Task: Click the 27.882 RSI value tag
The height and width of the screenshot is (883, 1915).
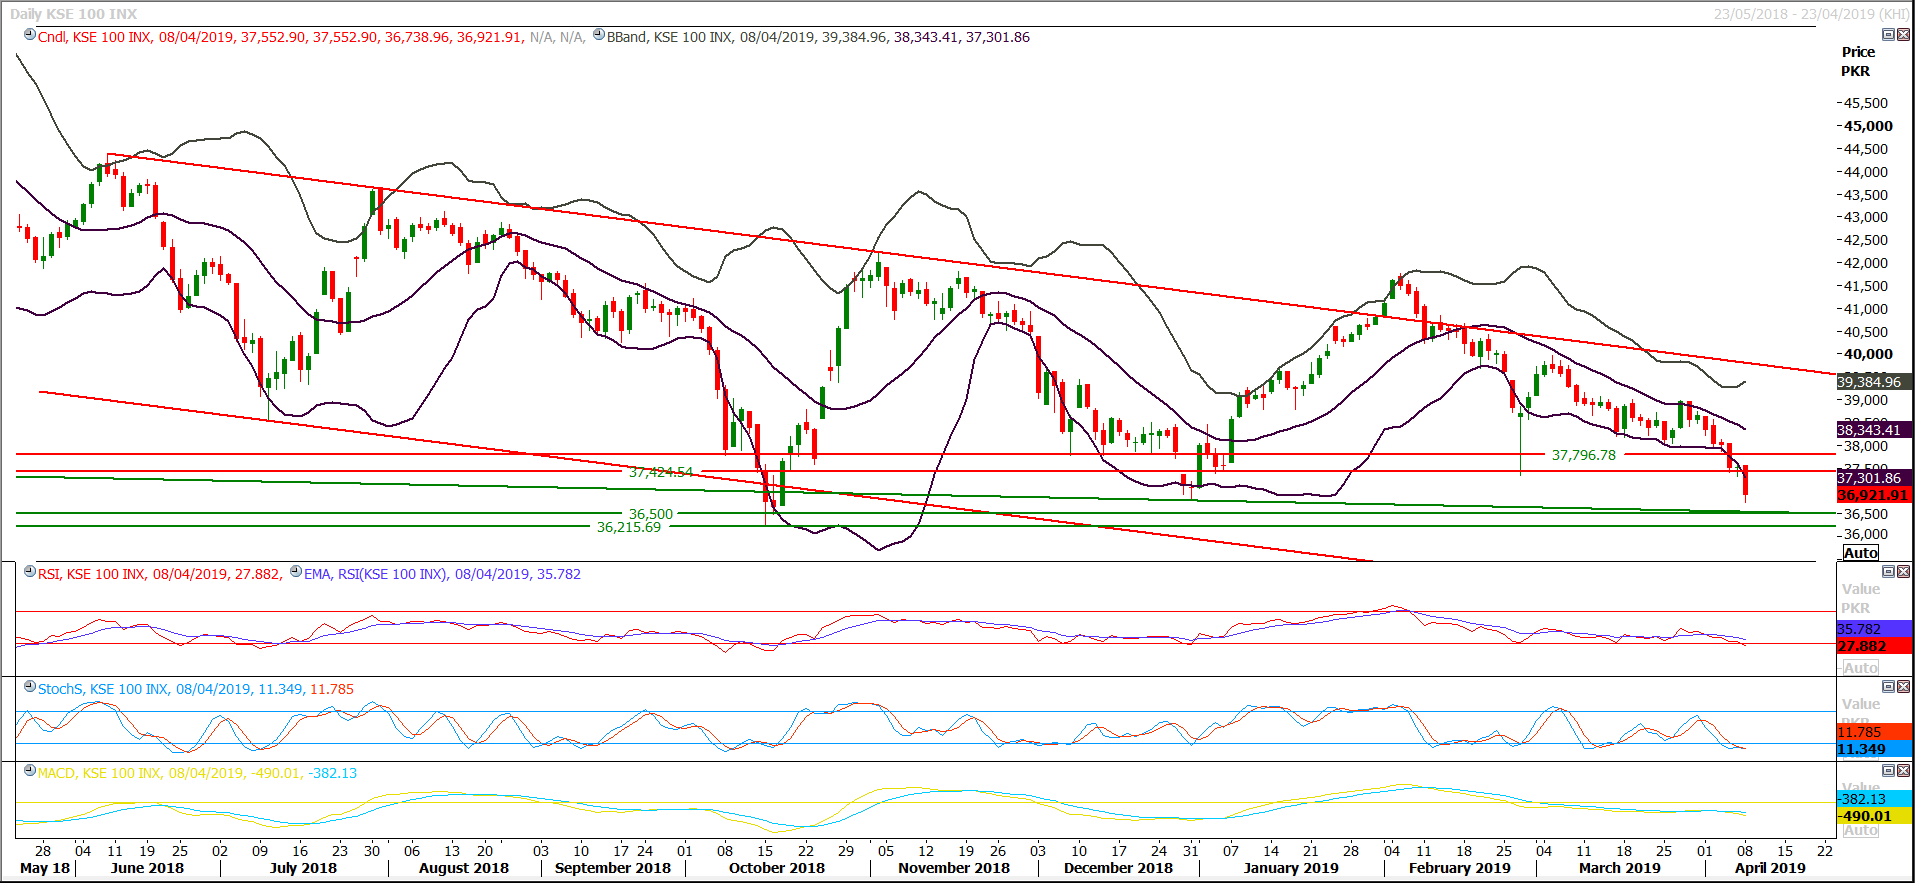Action: (x=1874, y=646)
